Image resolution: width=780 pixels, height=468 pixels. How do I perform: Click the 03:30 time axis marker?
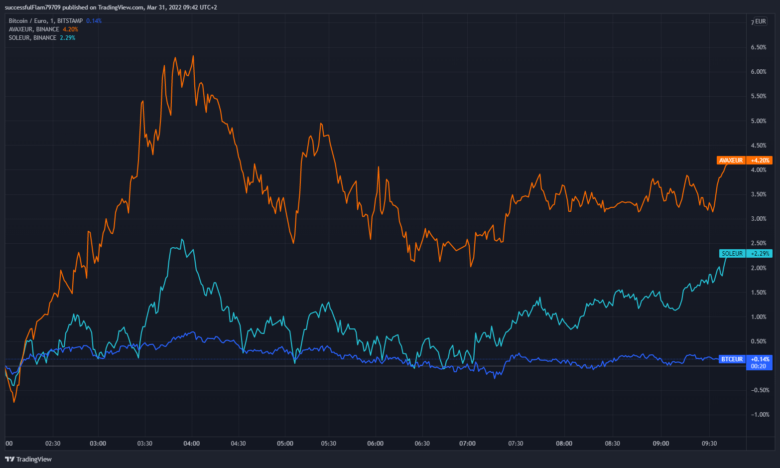pos(145,444)
